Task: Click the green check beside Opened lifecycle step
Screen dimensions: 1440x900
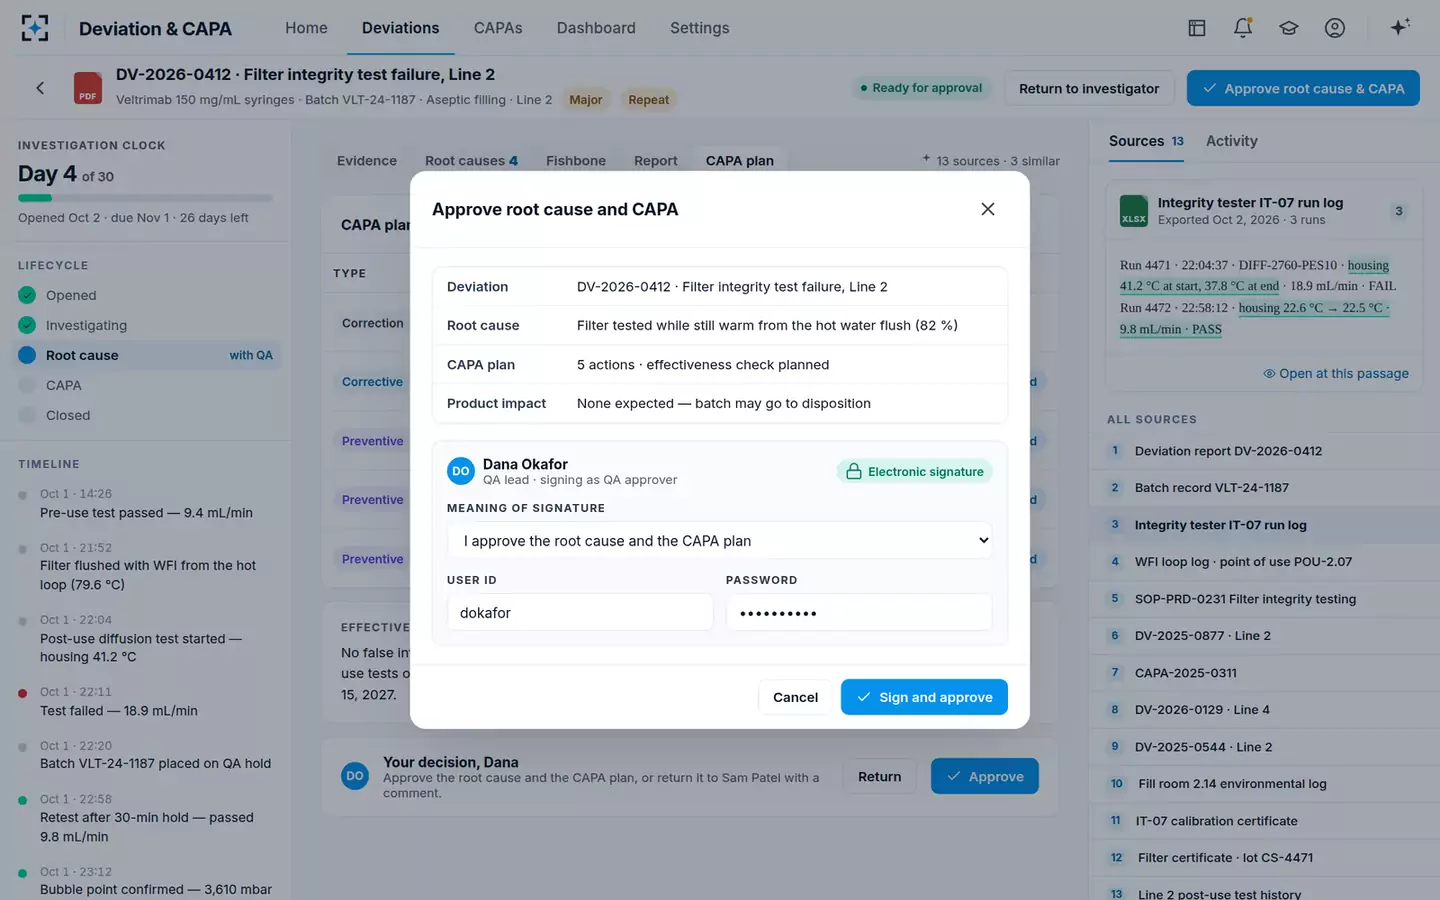Action: tap(27, 295)
